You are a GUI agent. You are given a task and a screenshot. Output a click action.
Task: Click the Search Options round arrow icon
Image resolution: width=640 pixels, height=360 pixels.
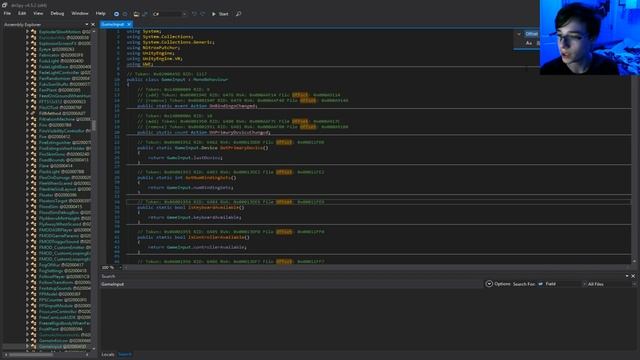(x=489, y=284)
